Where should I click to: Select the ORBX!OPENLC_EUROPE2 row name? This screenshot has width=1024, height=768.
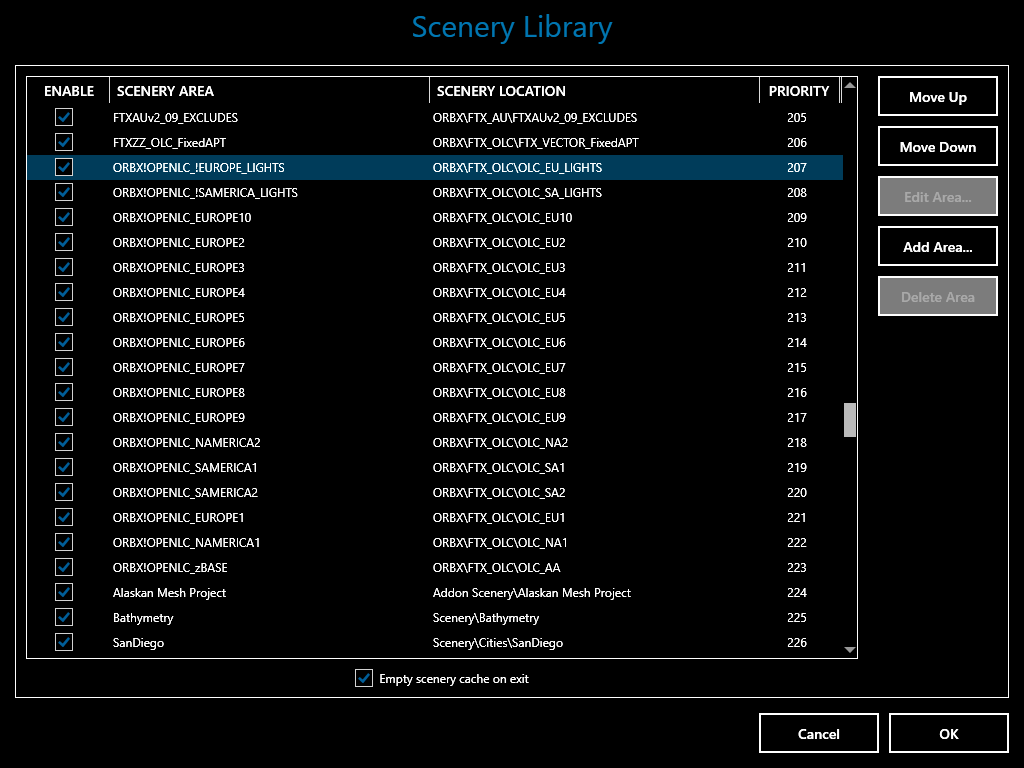[178, 242]
